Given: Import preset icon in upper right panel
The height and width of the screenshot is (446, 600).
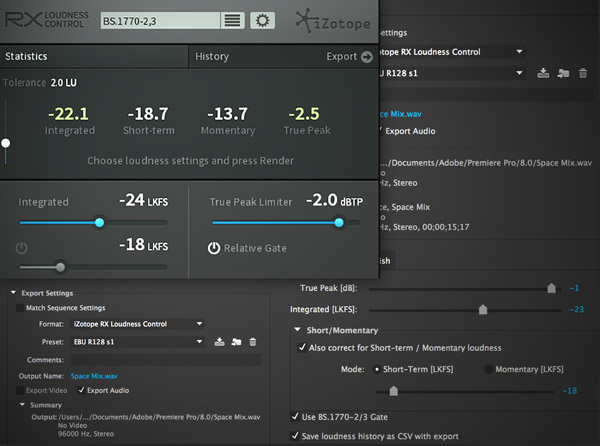Looking at the screenshot, I should (563, 73).
